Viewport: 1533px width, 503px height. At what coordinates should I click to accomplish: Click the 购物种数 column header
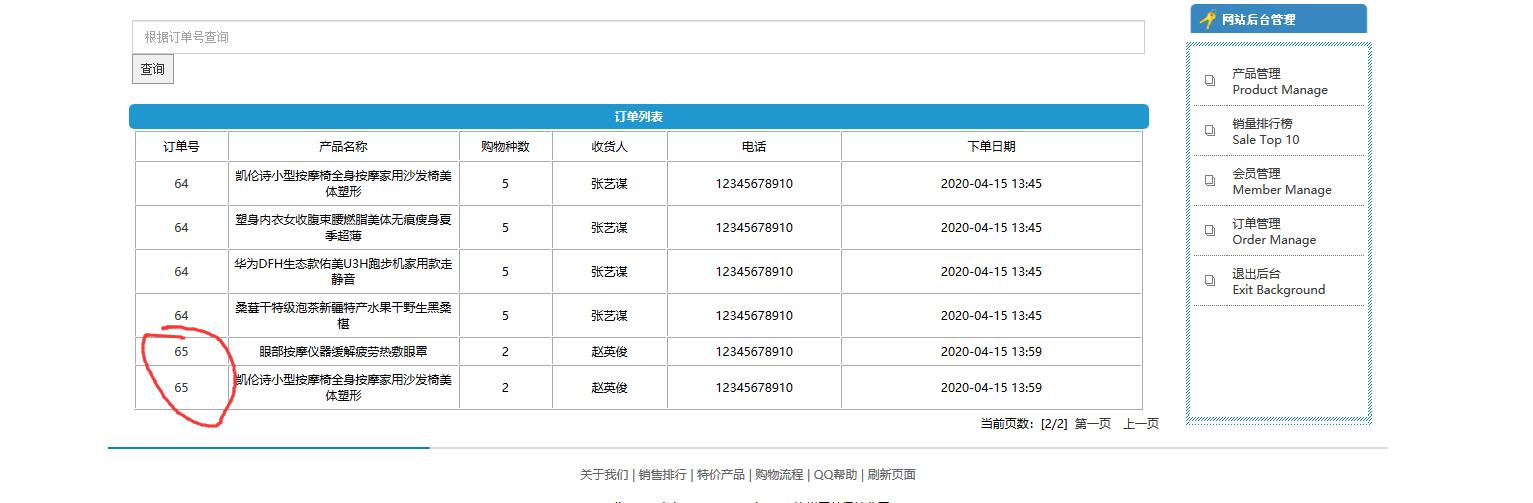tap(505, 146)
